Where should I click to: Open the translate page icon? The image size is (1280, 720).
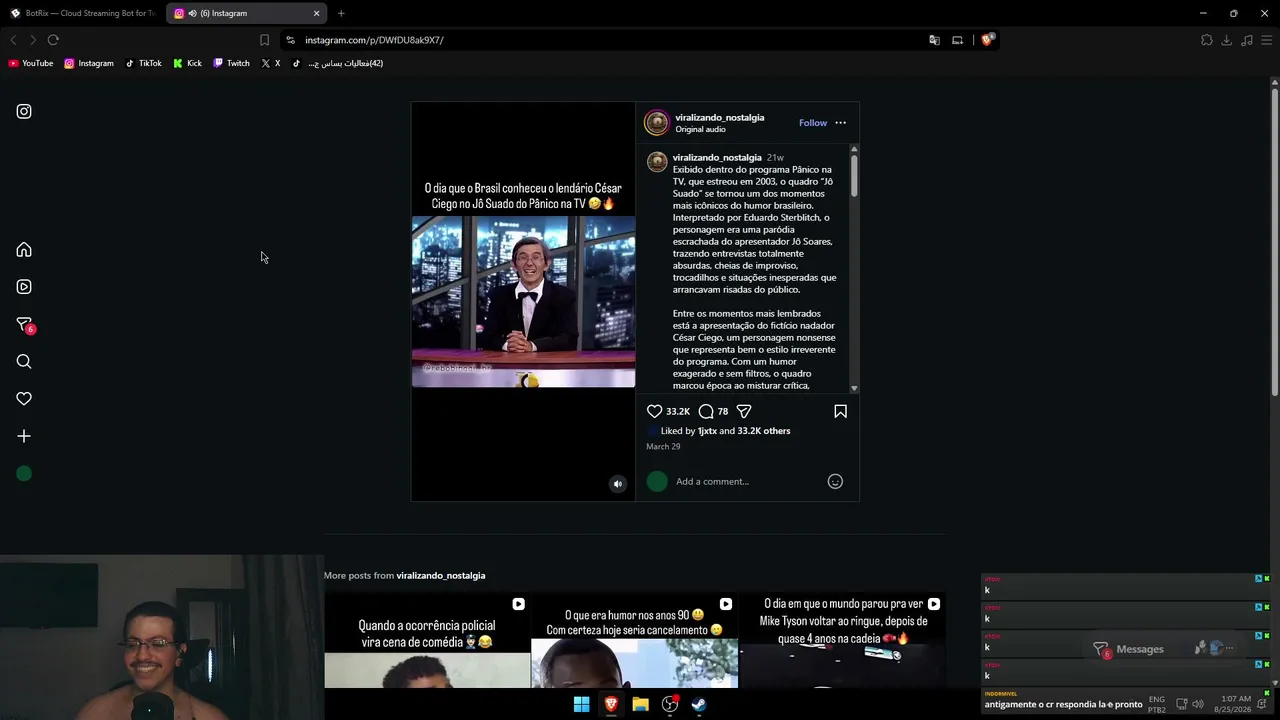(x=934, y=40)
